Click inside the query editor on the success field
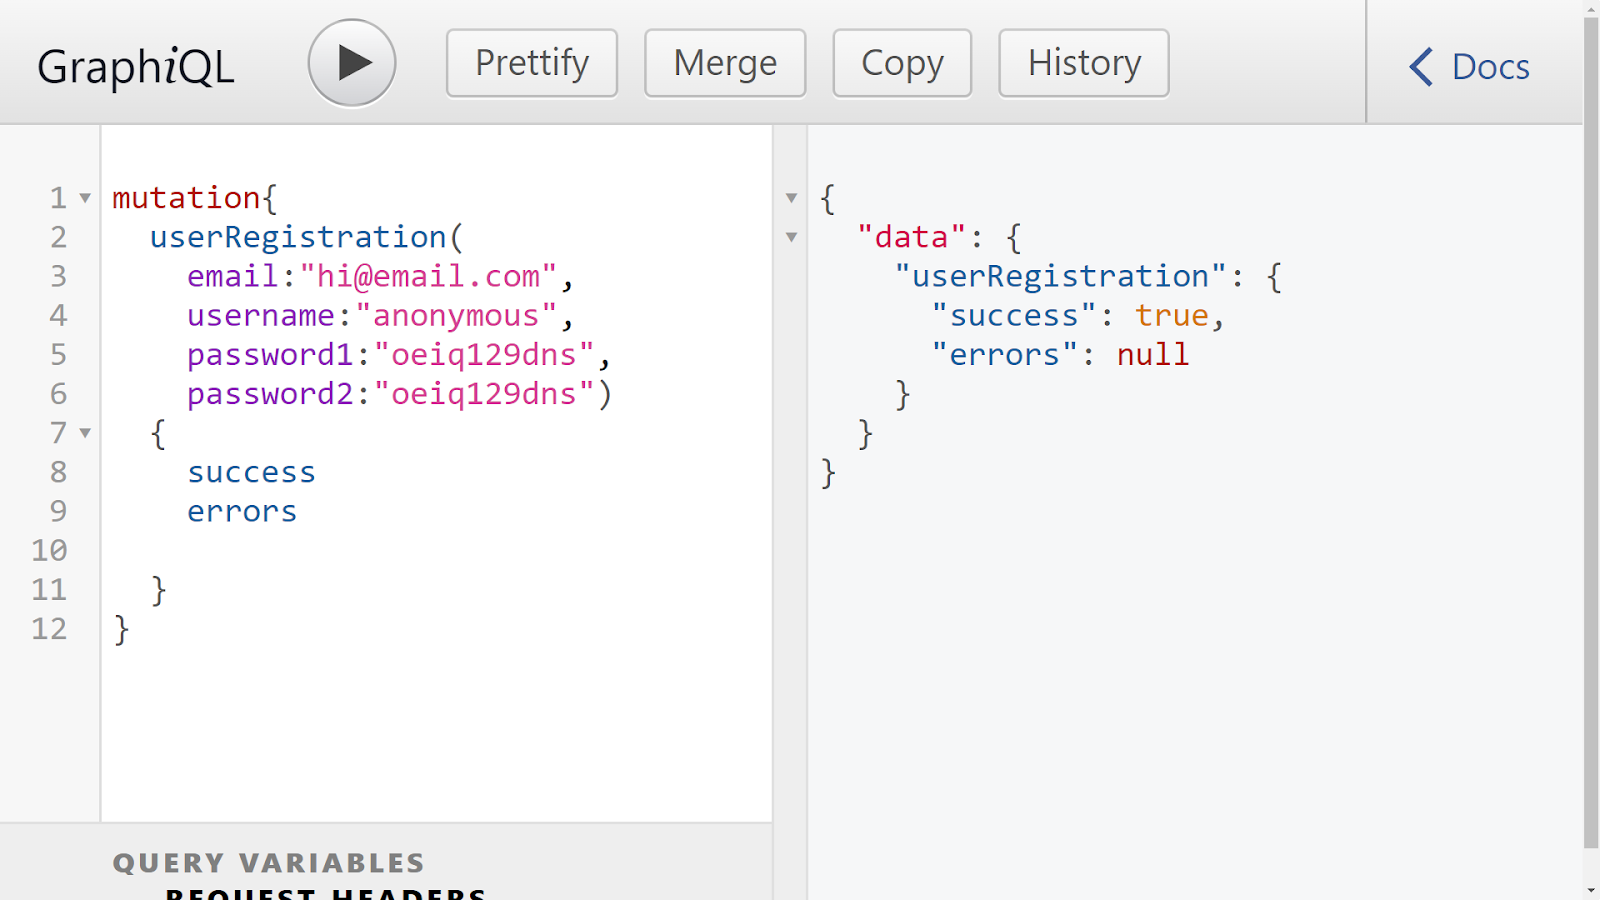 251,471
